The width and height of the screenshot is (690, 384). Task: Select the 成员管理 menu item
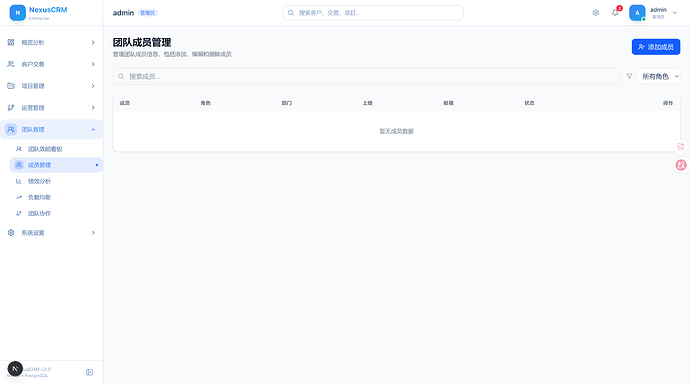(56, 165)
